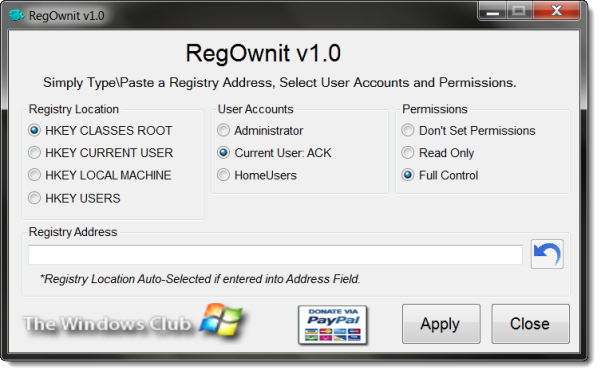Click the Apply button
The image size is (600, 373).
pos(441,324)
